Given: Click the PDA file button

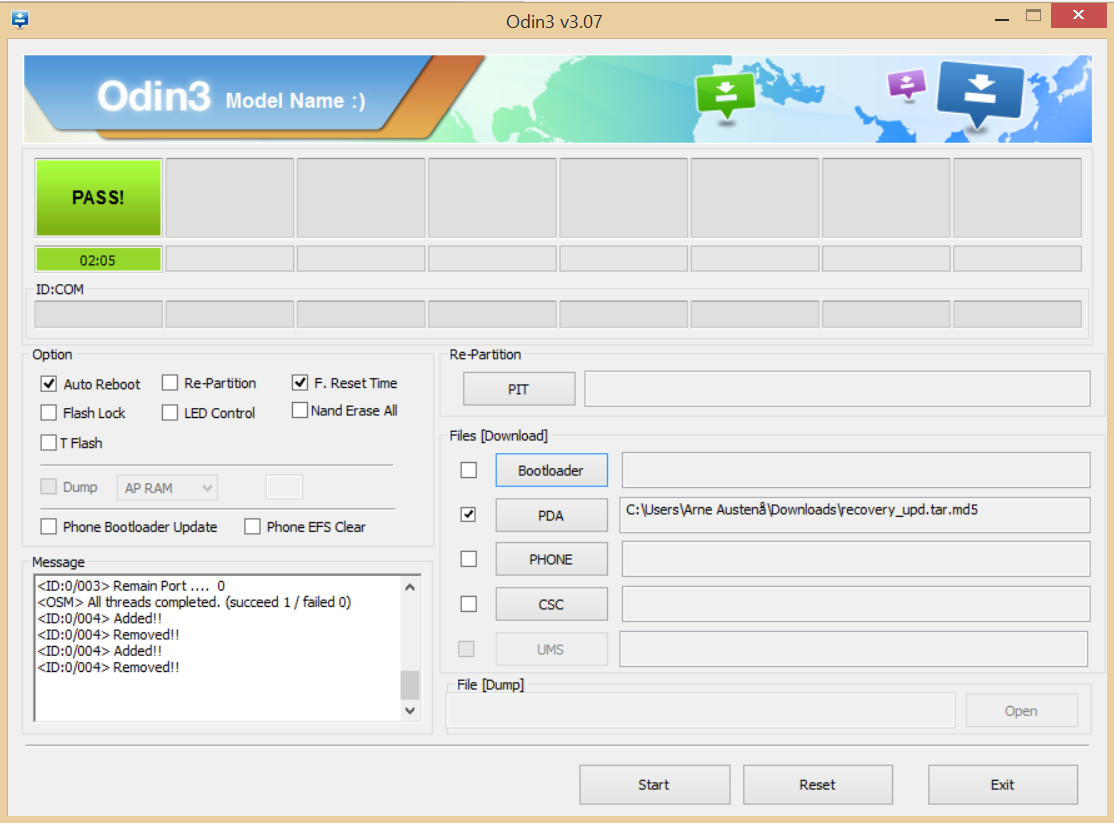Looking at the screenshot, I should [x=551, y=515].
